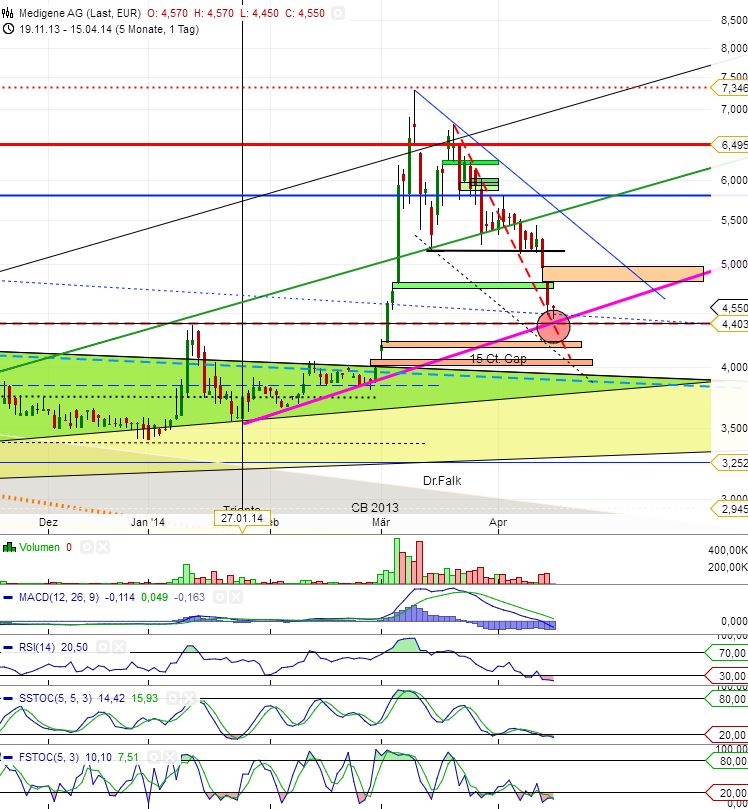Open MACD indicator settings gear
This screenshot has width=748, height=809.
220,597
